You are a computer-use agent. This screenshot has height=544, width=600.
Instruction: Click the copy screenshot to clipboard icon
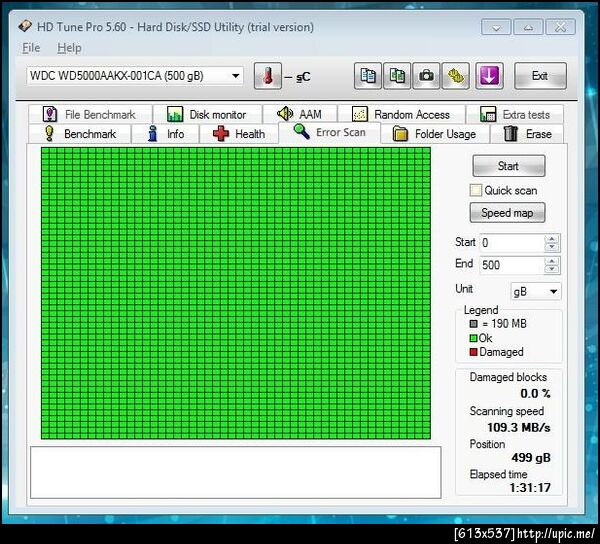coord(397,76)
